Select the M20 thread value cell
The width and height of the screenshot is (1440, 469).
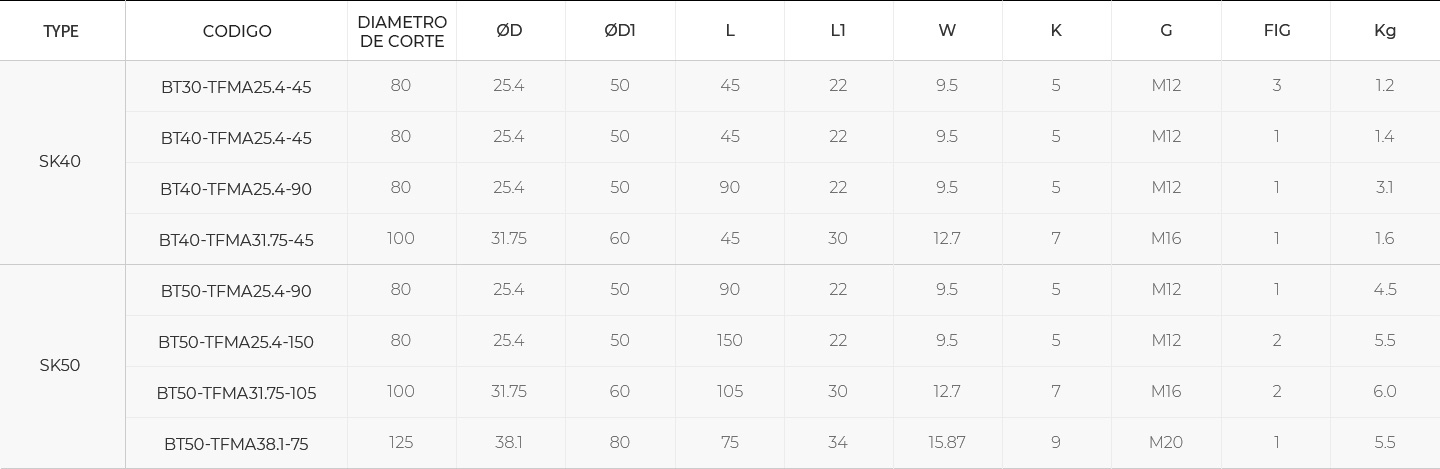(1166, 443)
